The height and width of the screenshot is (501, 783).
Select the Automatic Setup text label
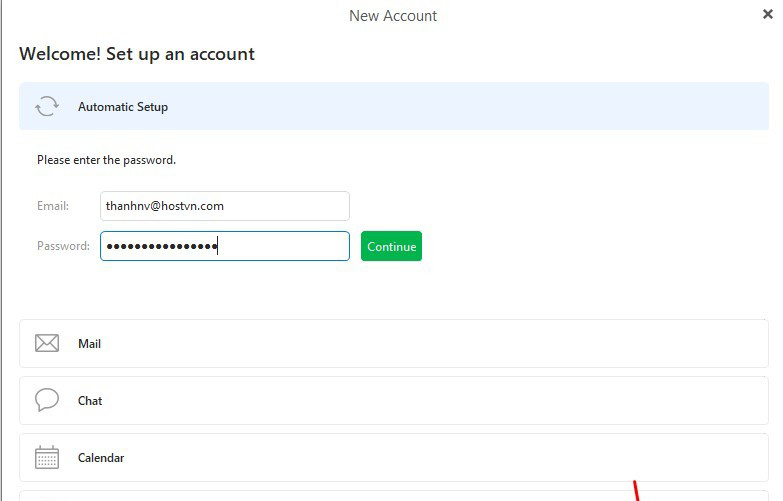[123, 107]
